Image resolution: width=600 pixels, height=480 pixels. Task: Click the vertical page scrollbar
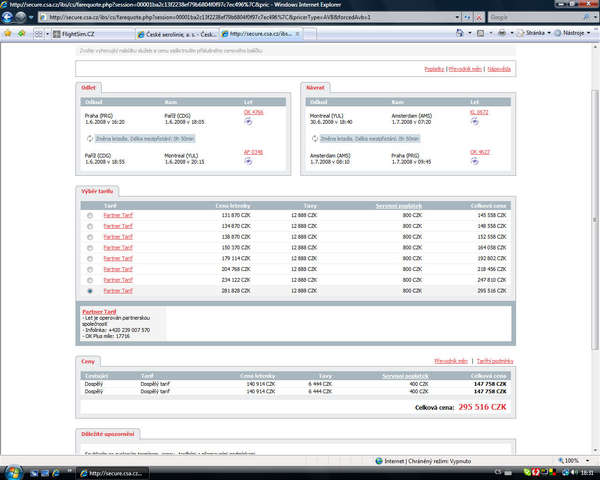pyautogui.click(x=594, y=250)
